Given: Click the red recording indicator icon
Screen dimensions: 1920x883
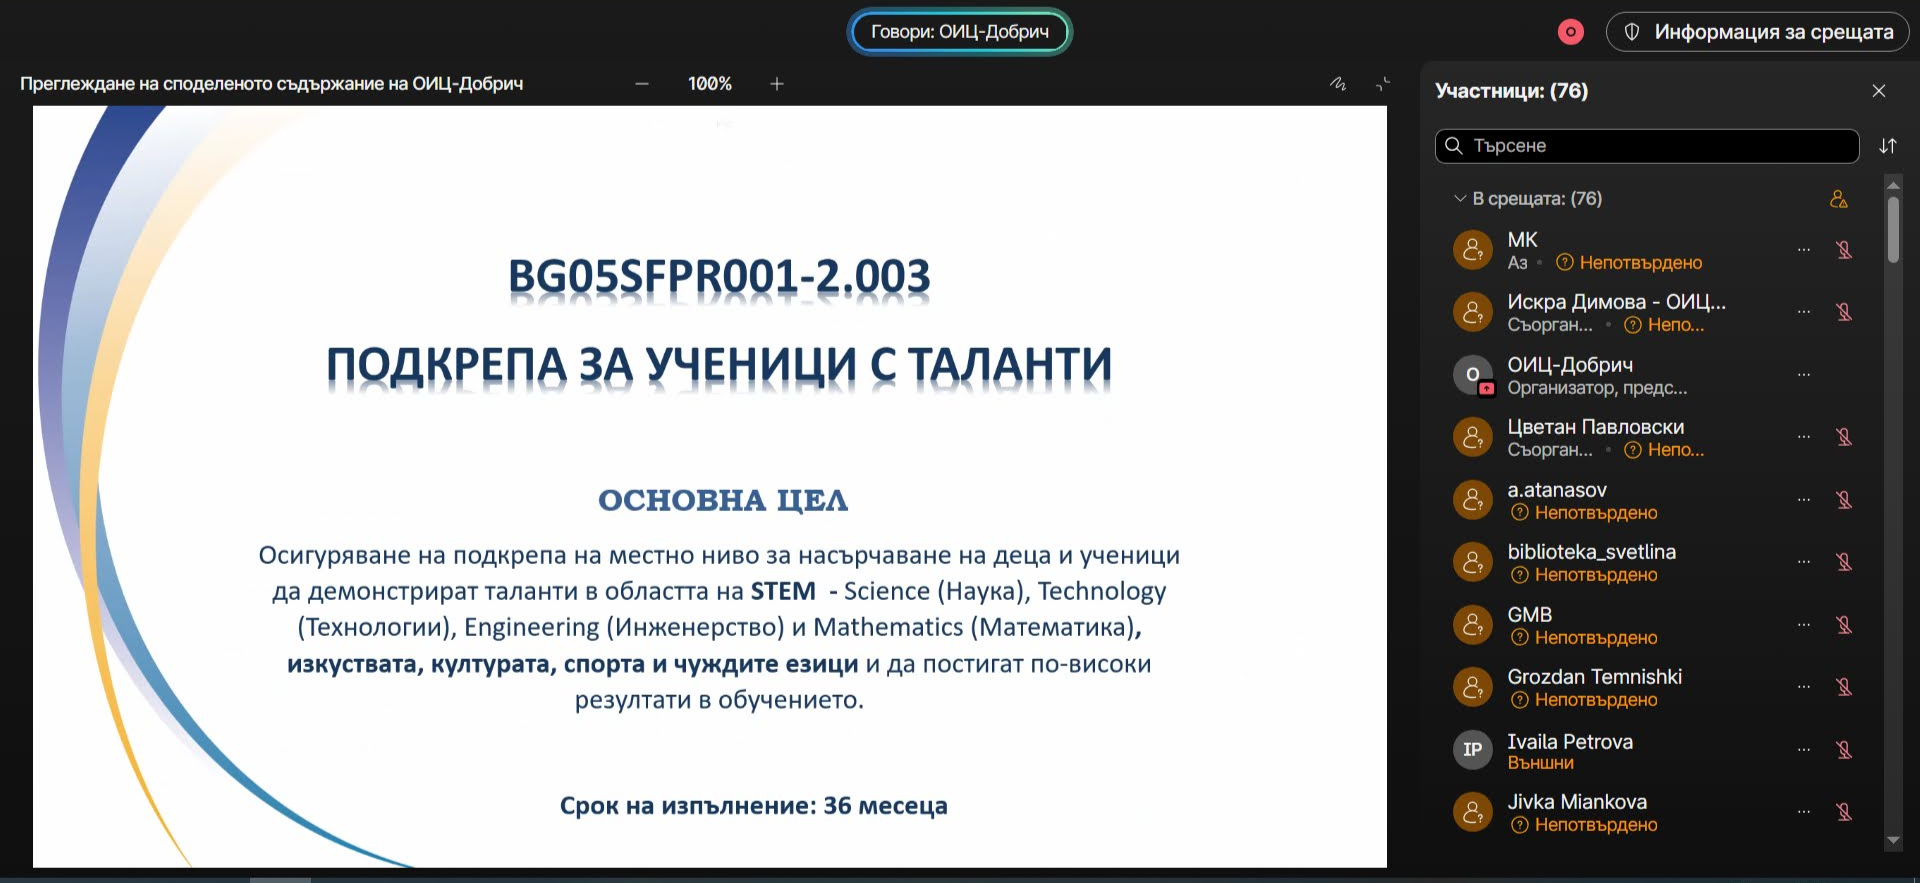Looking at the screenshot, I should 1570,32.
